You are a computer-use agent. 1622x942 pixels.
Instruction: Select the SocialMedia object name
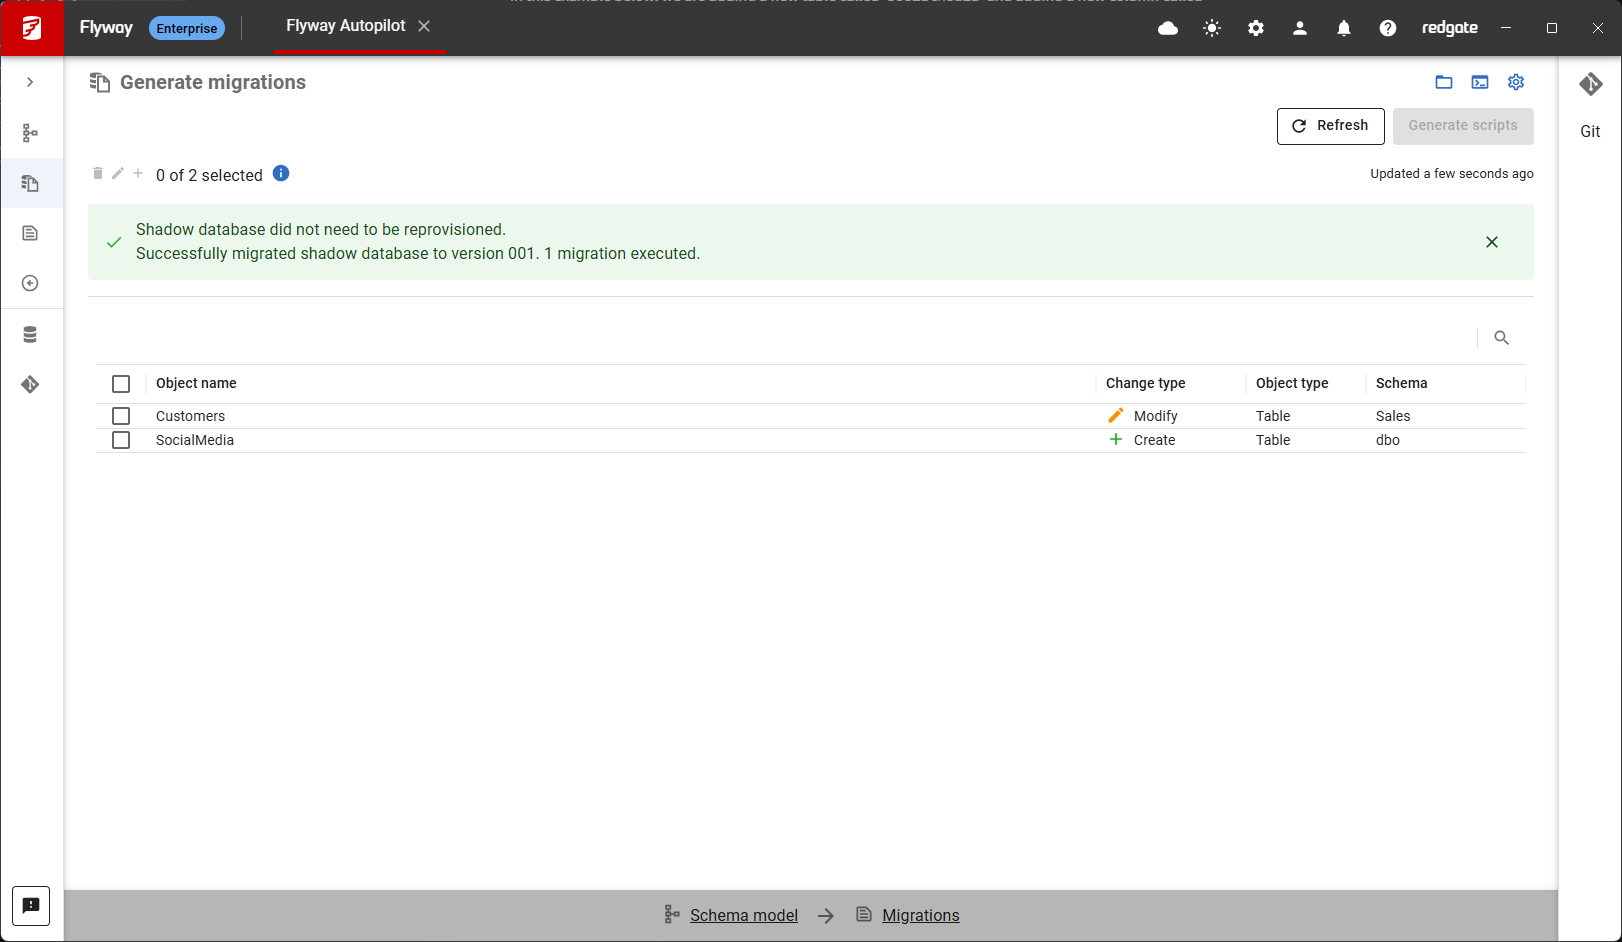(195, 440)
